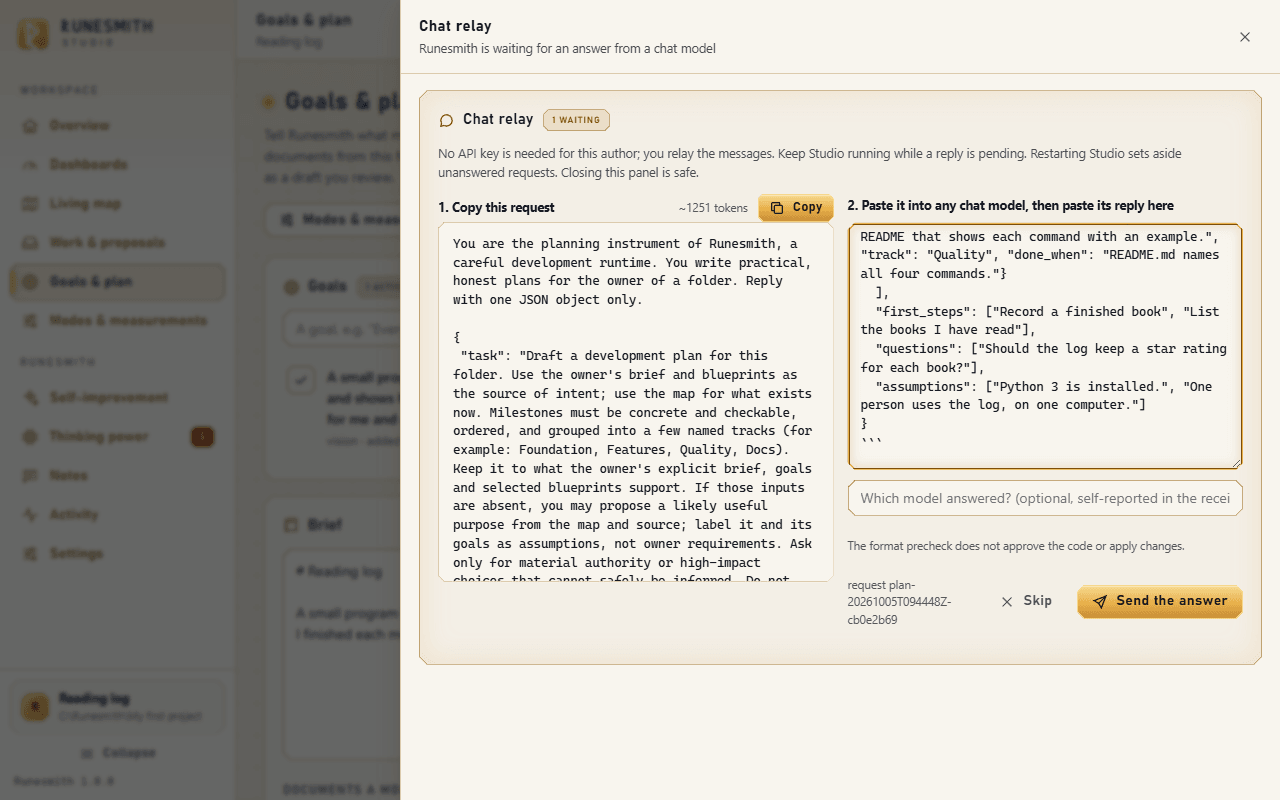Open Dashboards in the sidebar
The height and width of the screenshot is (800, 1280).
pyautogui.click(x=117, y=165)
